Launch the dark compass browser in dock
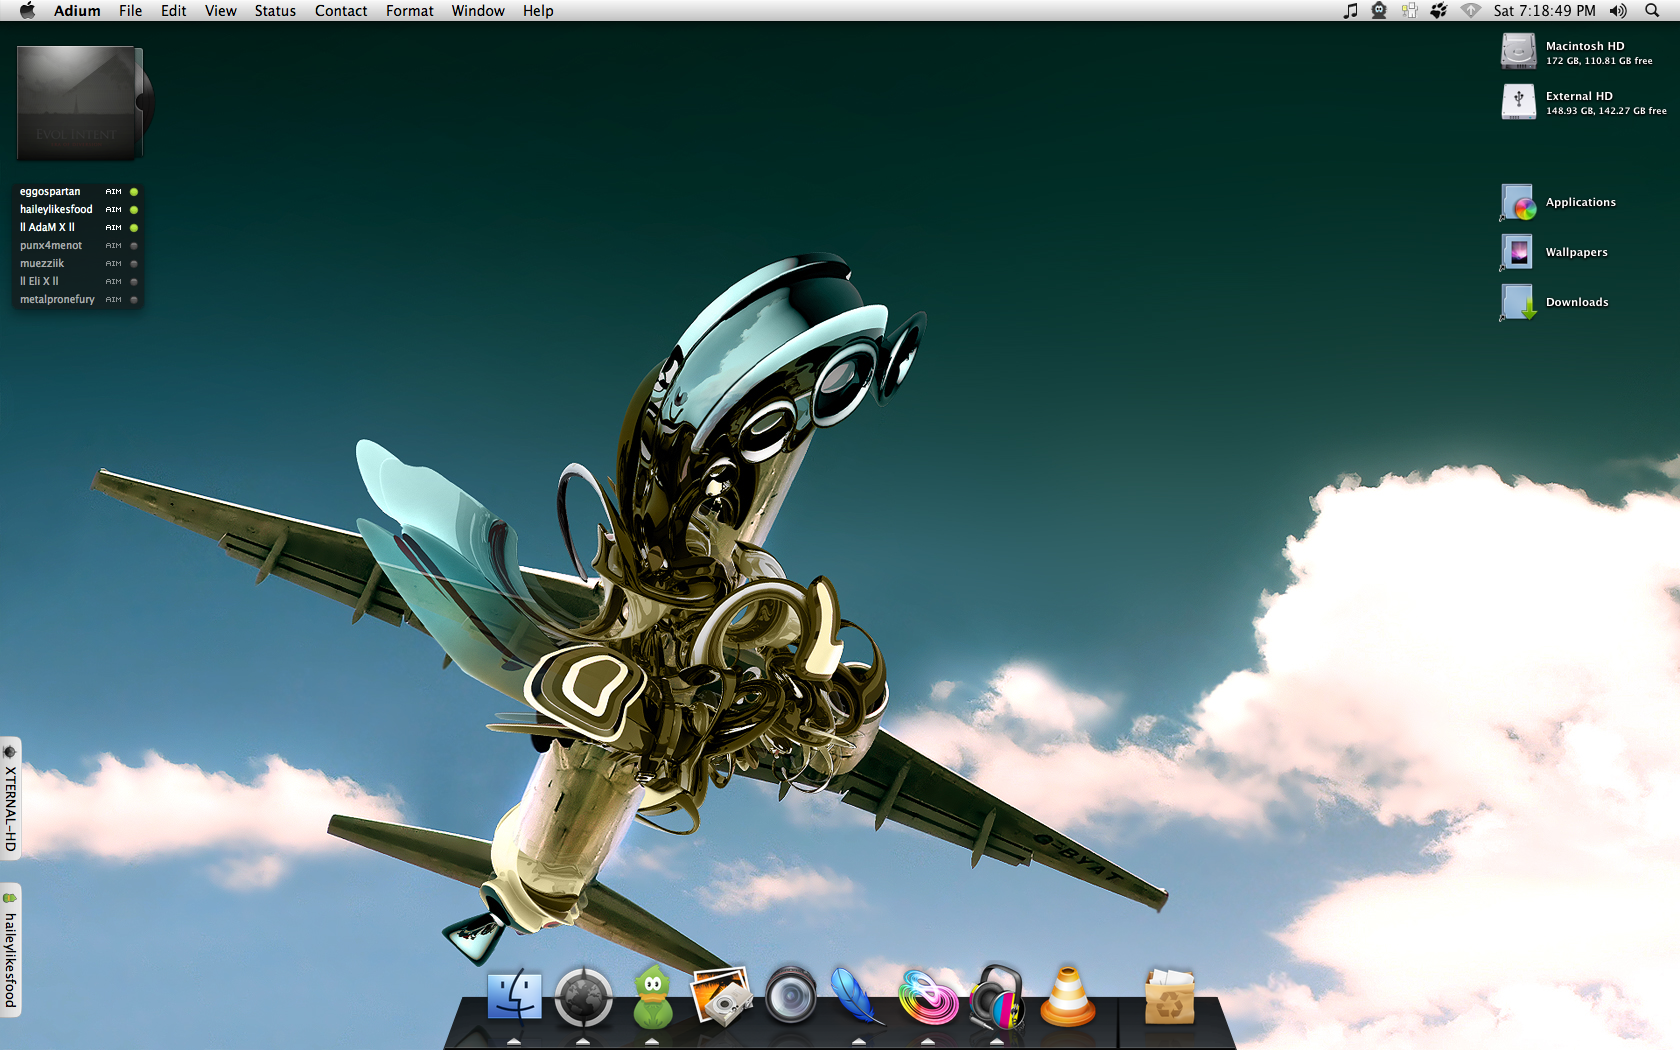 click(583, 997)
